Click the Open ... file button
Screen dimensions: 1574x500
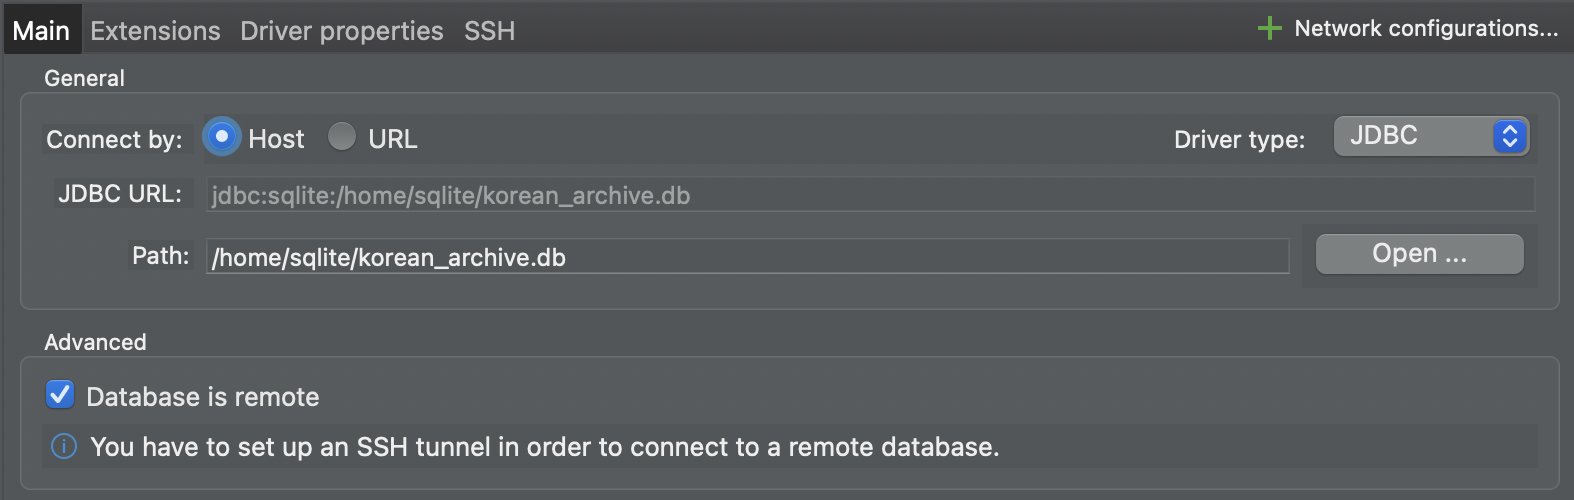tap(1420, 254)
